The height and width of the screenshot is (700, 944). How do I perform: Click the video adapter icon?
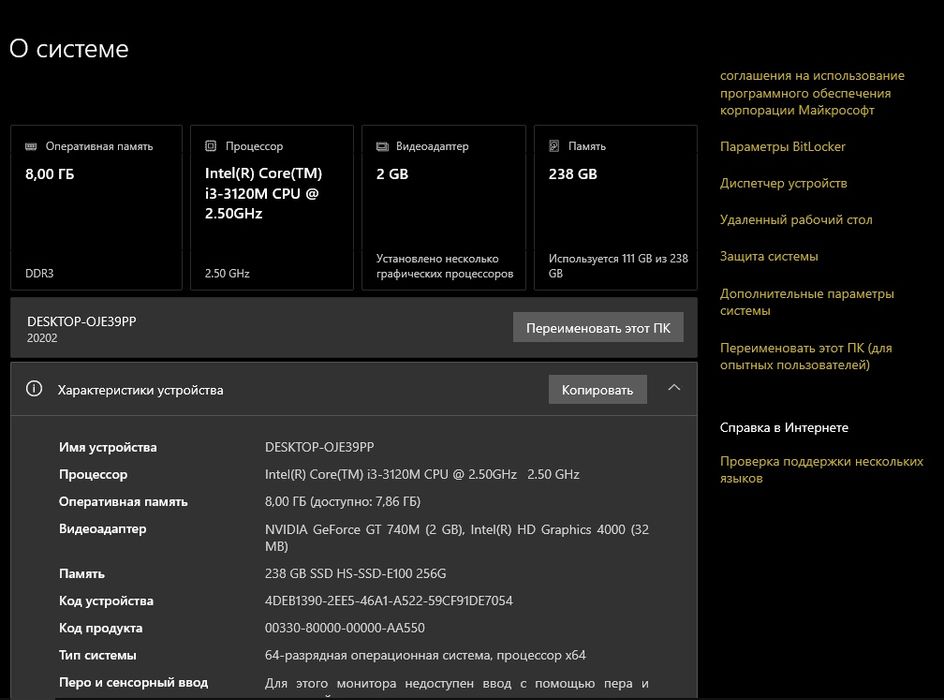click(382, 146)
